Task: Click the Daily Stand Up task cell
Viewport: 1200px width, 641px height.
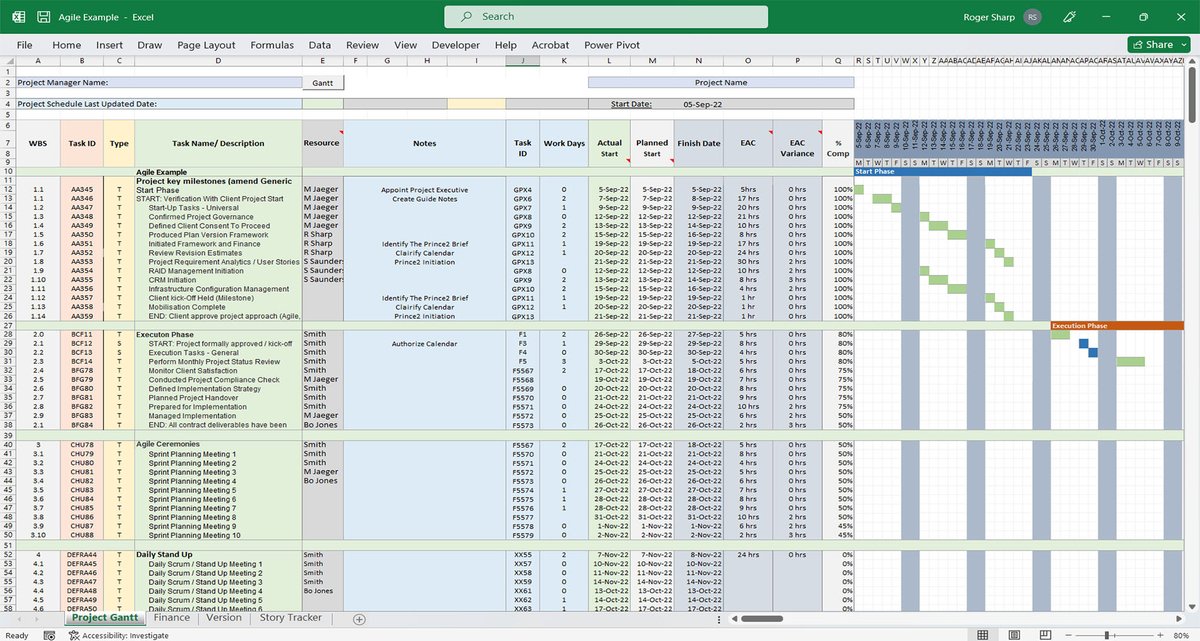Action: click(219, 554)
